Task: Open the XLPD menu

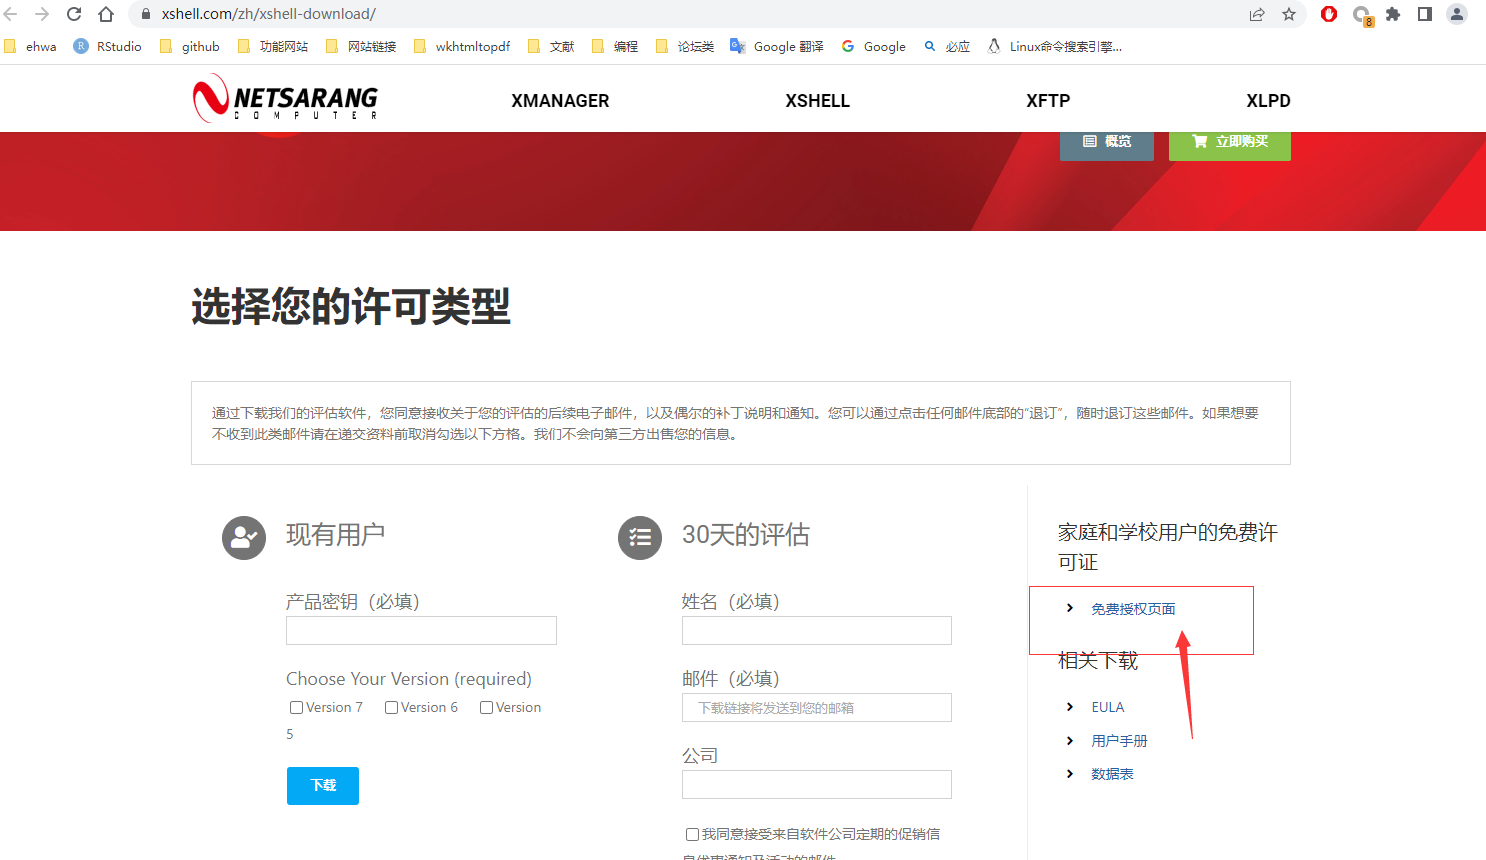Action: 1268,101
